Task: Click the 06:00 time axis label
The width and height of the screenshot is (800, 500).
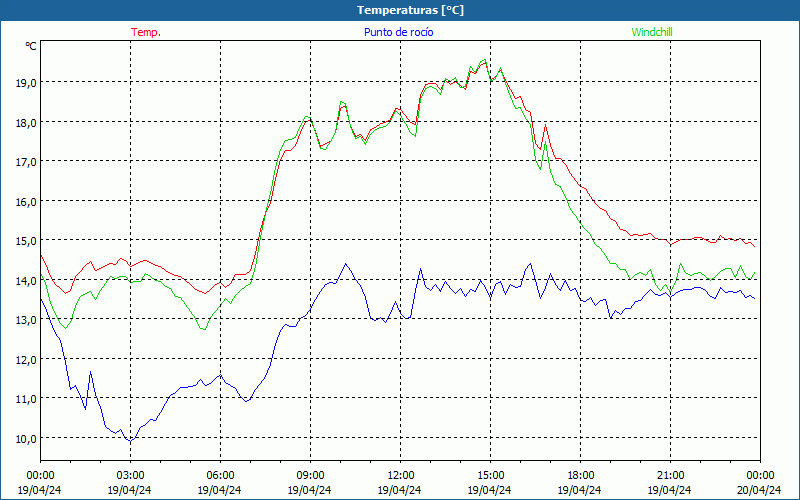Action: 220,476
